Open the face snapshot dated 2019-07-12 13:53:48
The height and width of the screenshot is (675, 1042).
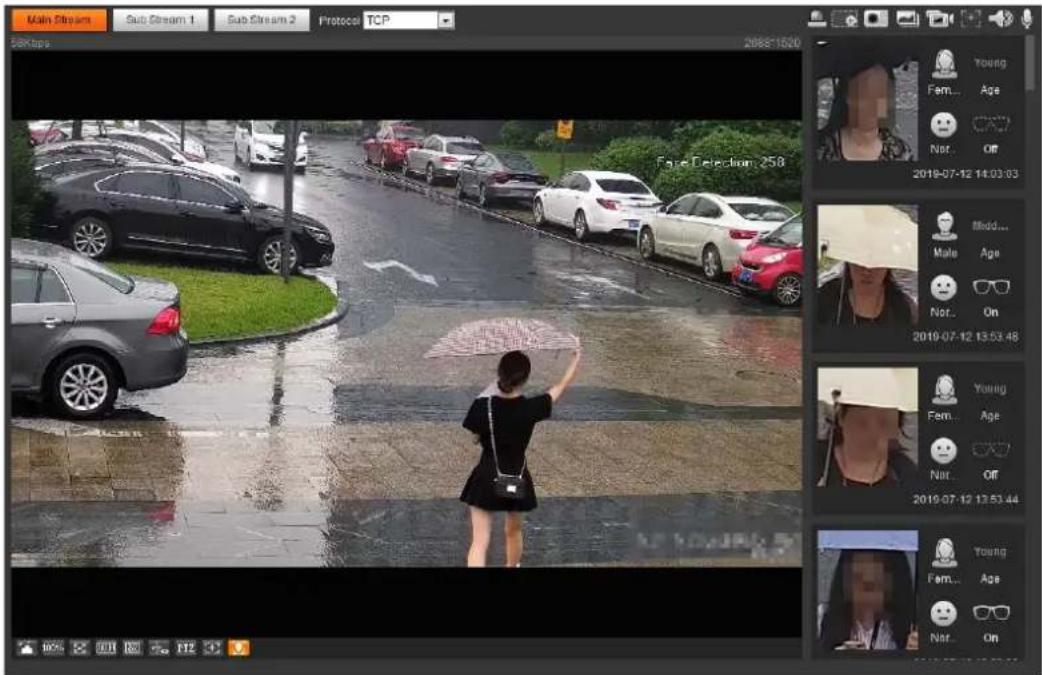pos(867,264)
